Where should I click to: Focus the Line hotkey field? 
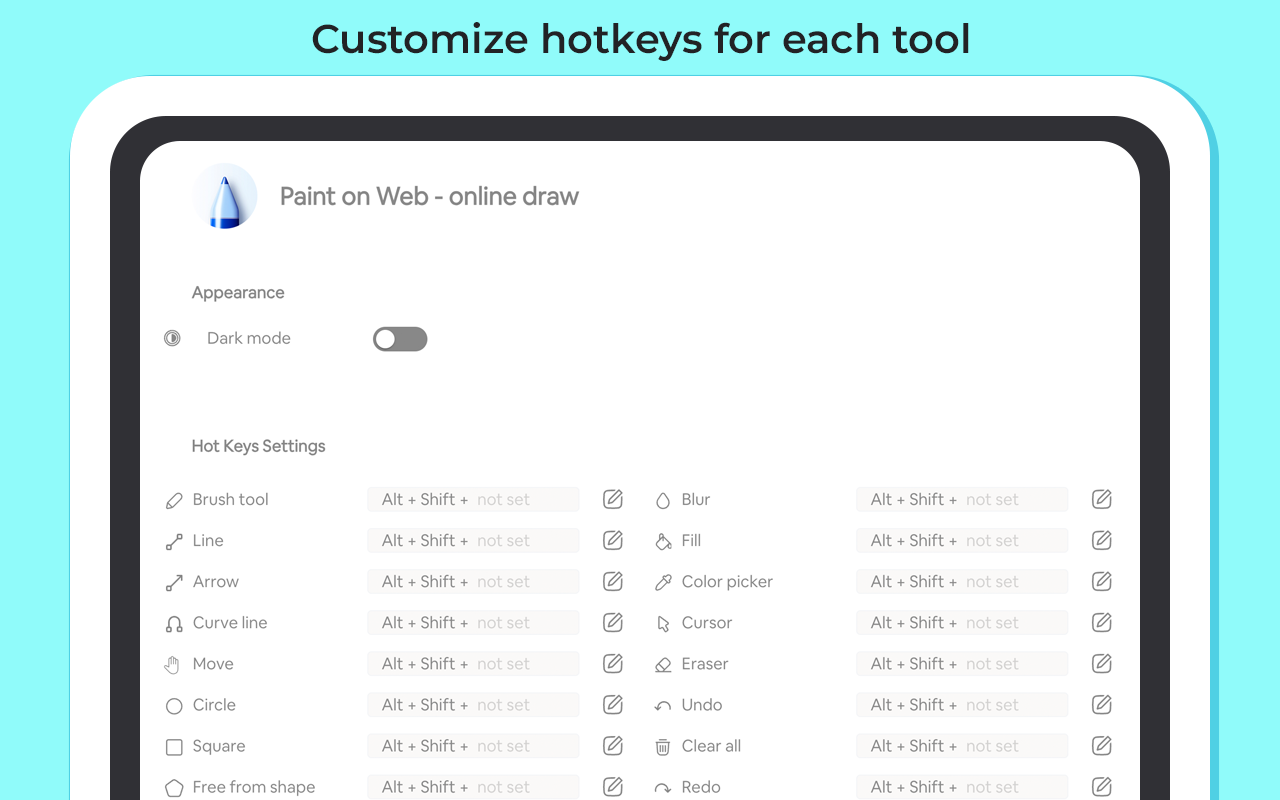[x=473, y=540]
